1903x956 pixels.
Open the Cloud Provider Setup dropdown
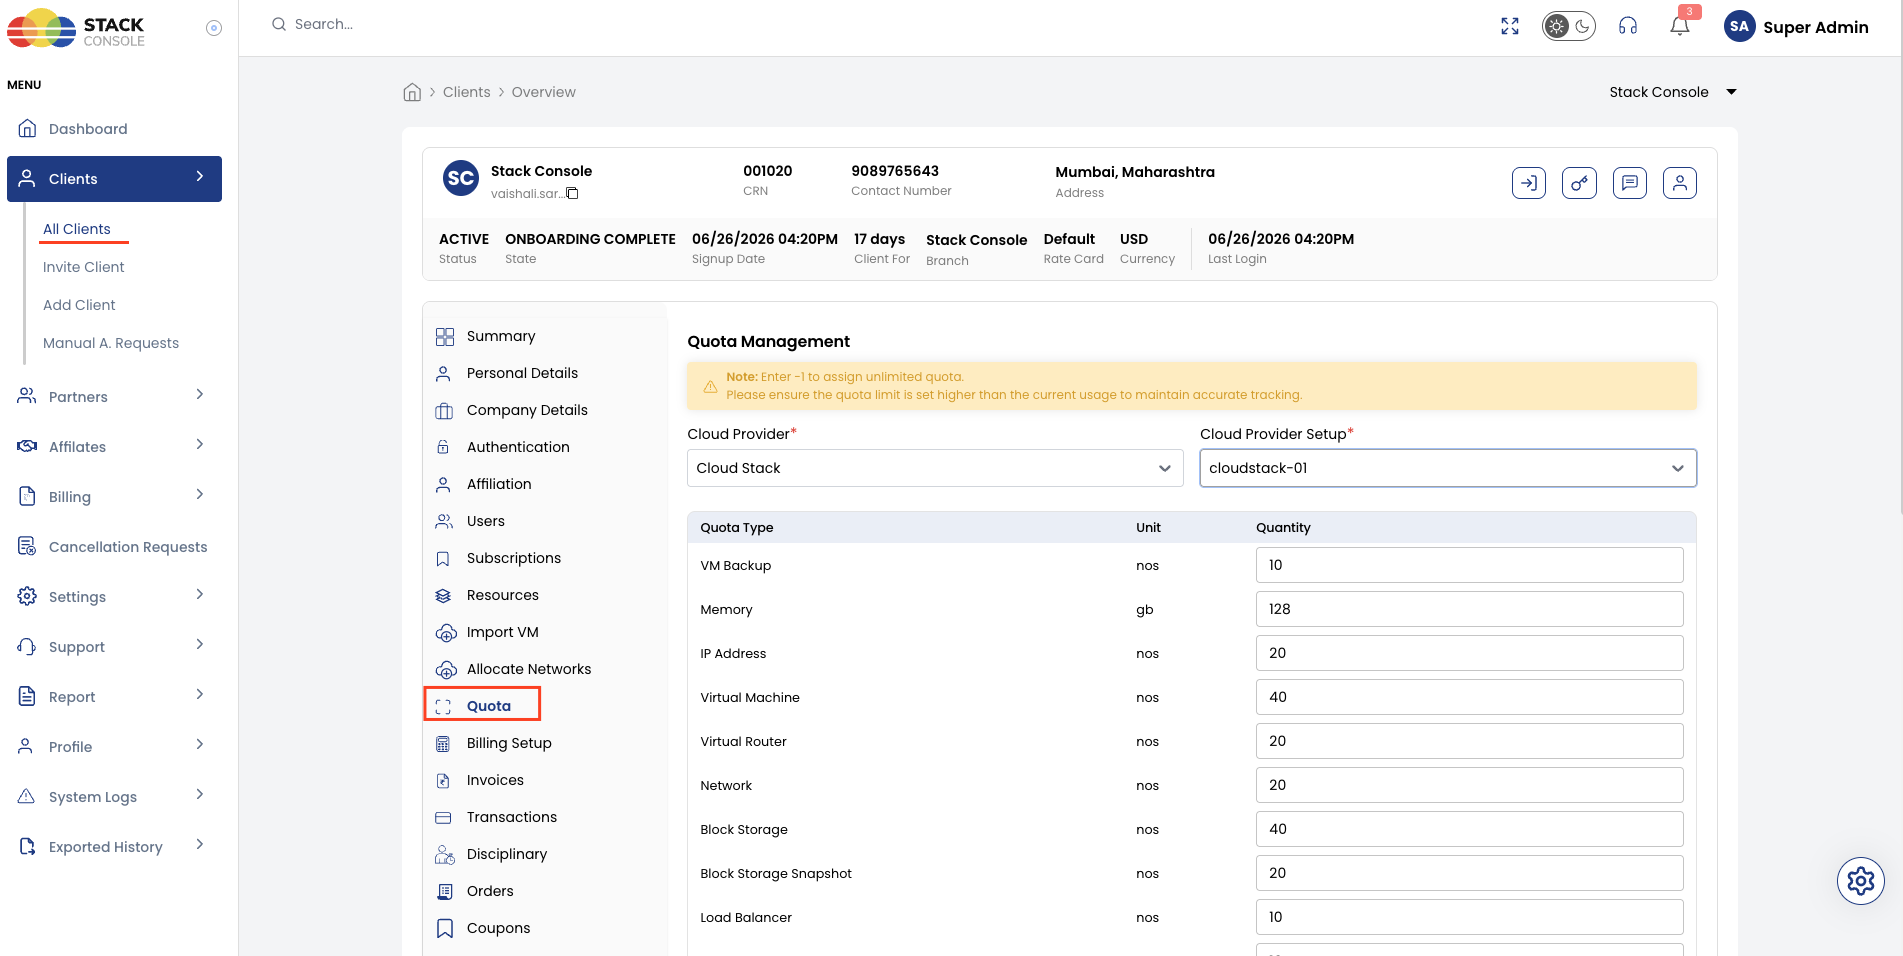point(1448,468)
